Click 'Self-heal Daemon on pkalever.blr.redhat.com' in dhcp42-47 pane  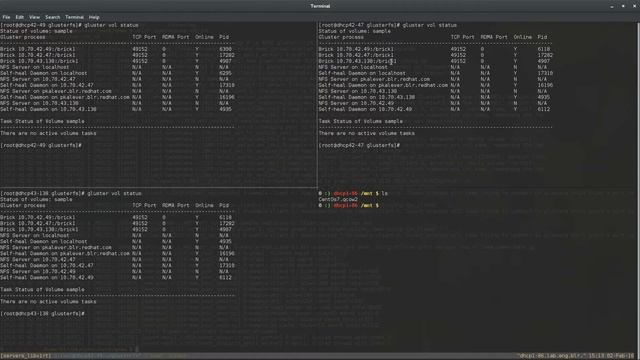[x=383, y=85]
